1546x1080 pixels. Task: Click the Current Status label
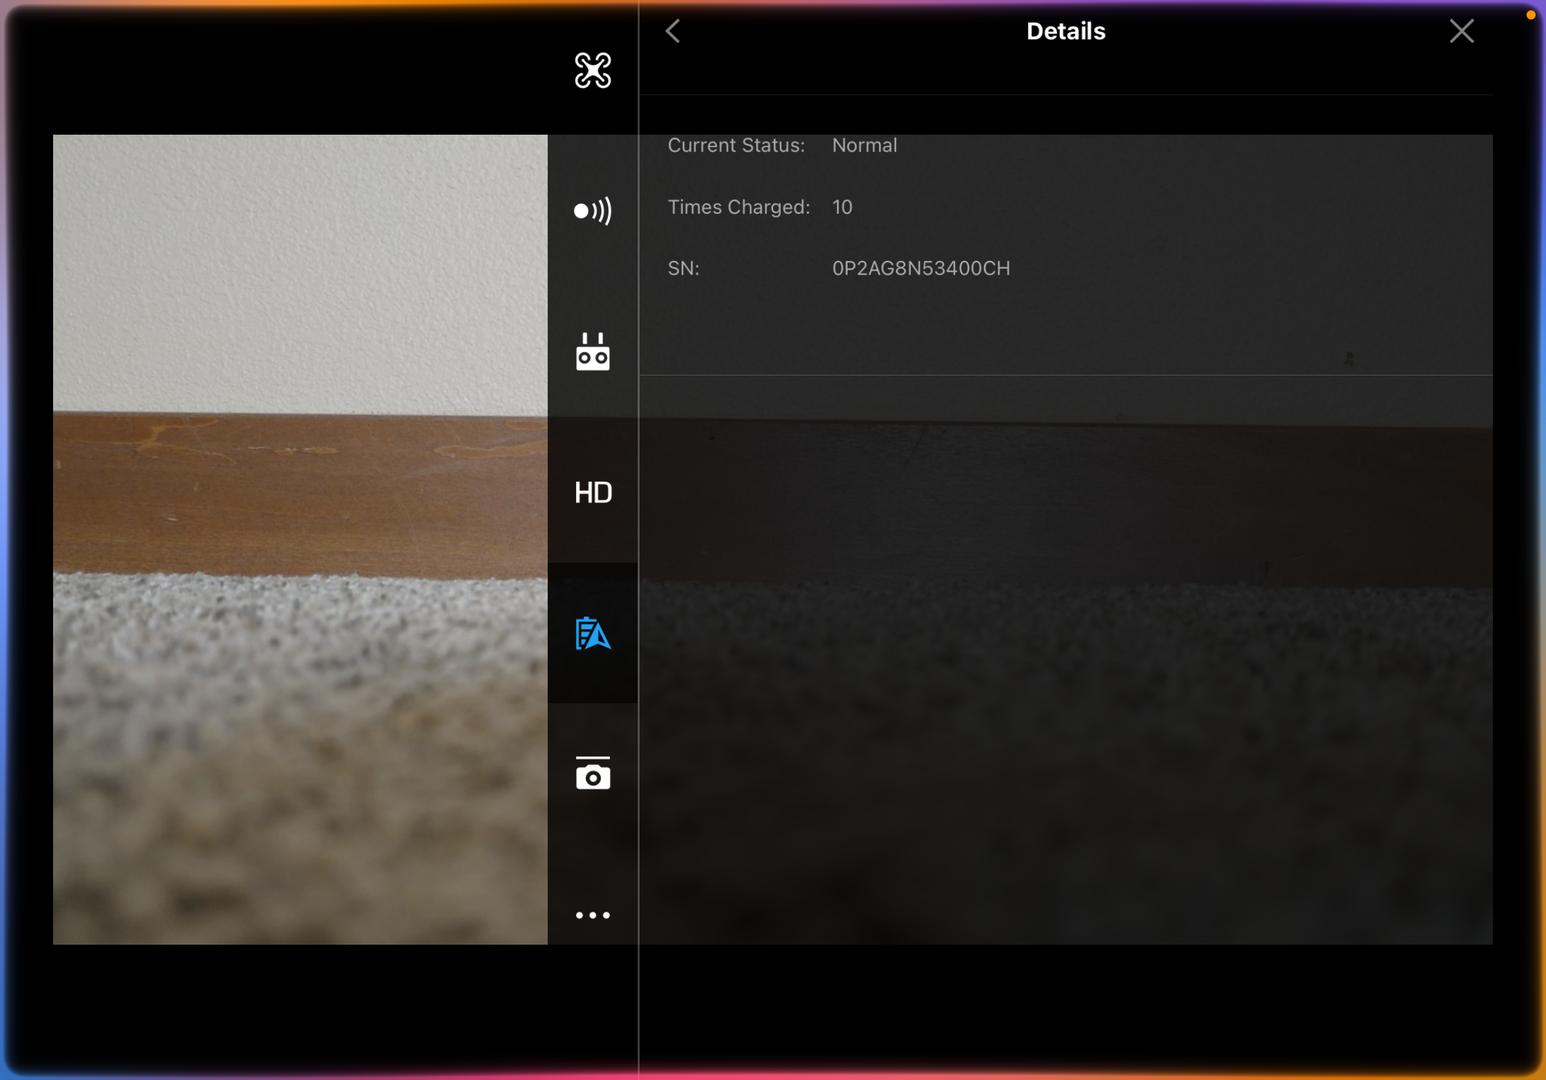coord(736,145)
